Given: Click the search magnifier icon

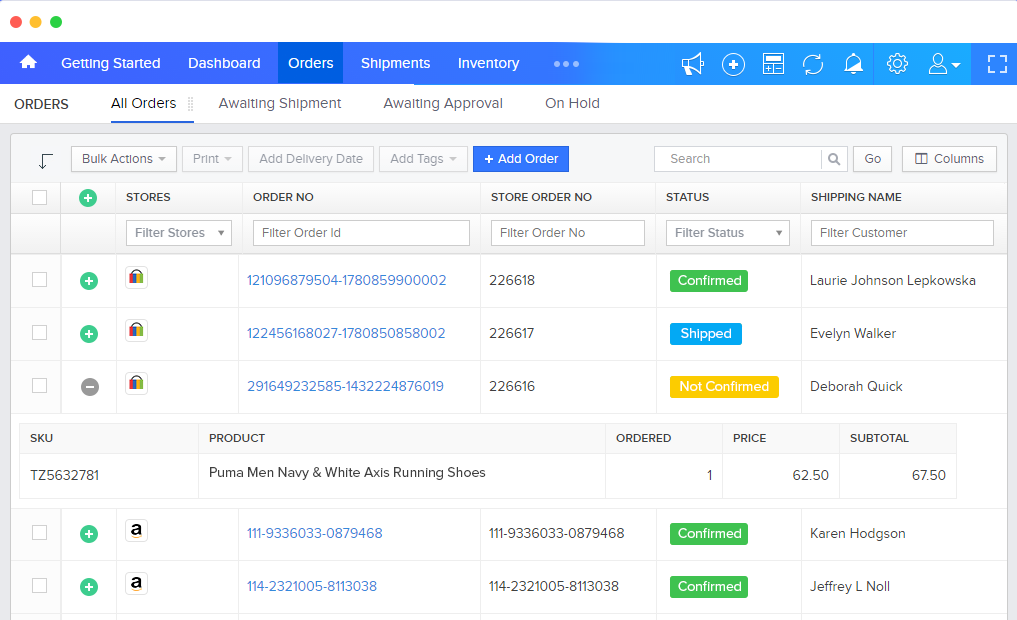Looking at the screenshot, I should tap(834, 159).
